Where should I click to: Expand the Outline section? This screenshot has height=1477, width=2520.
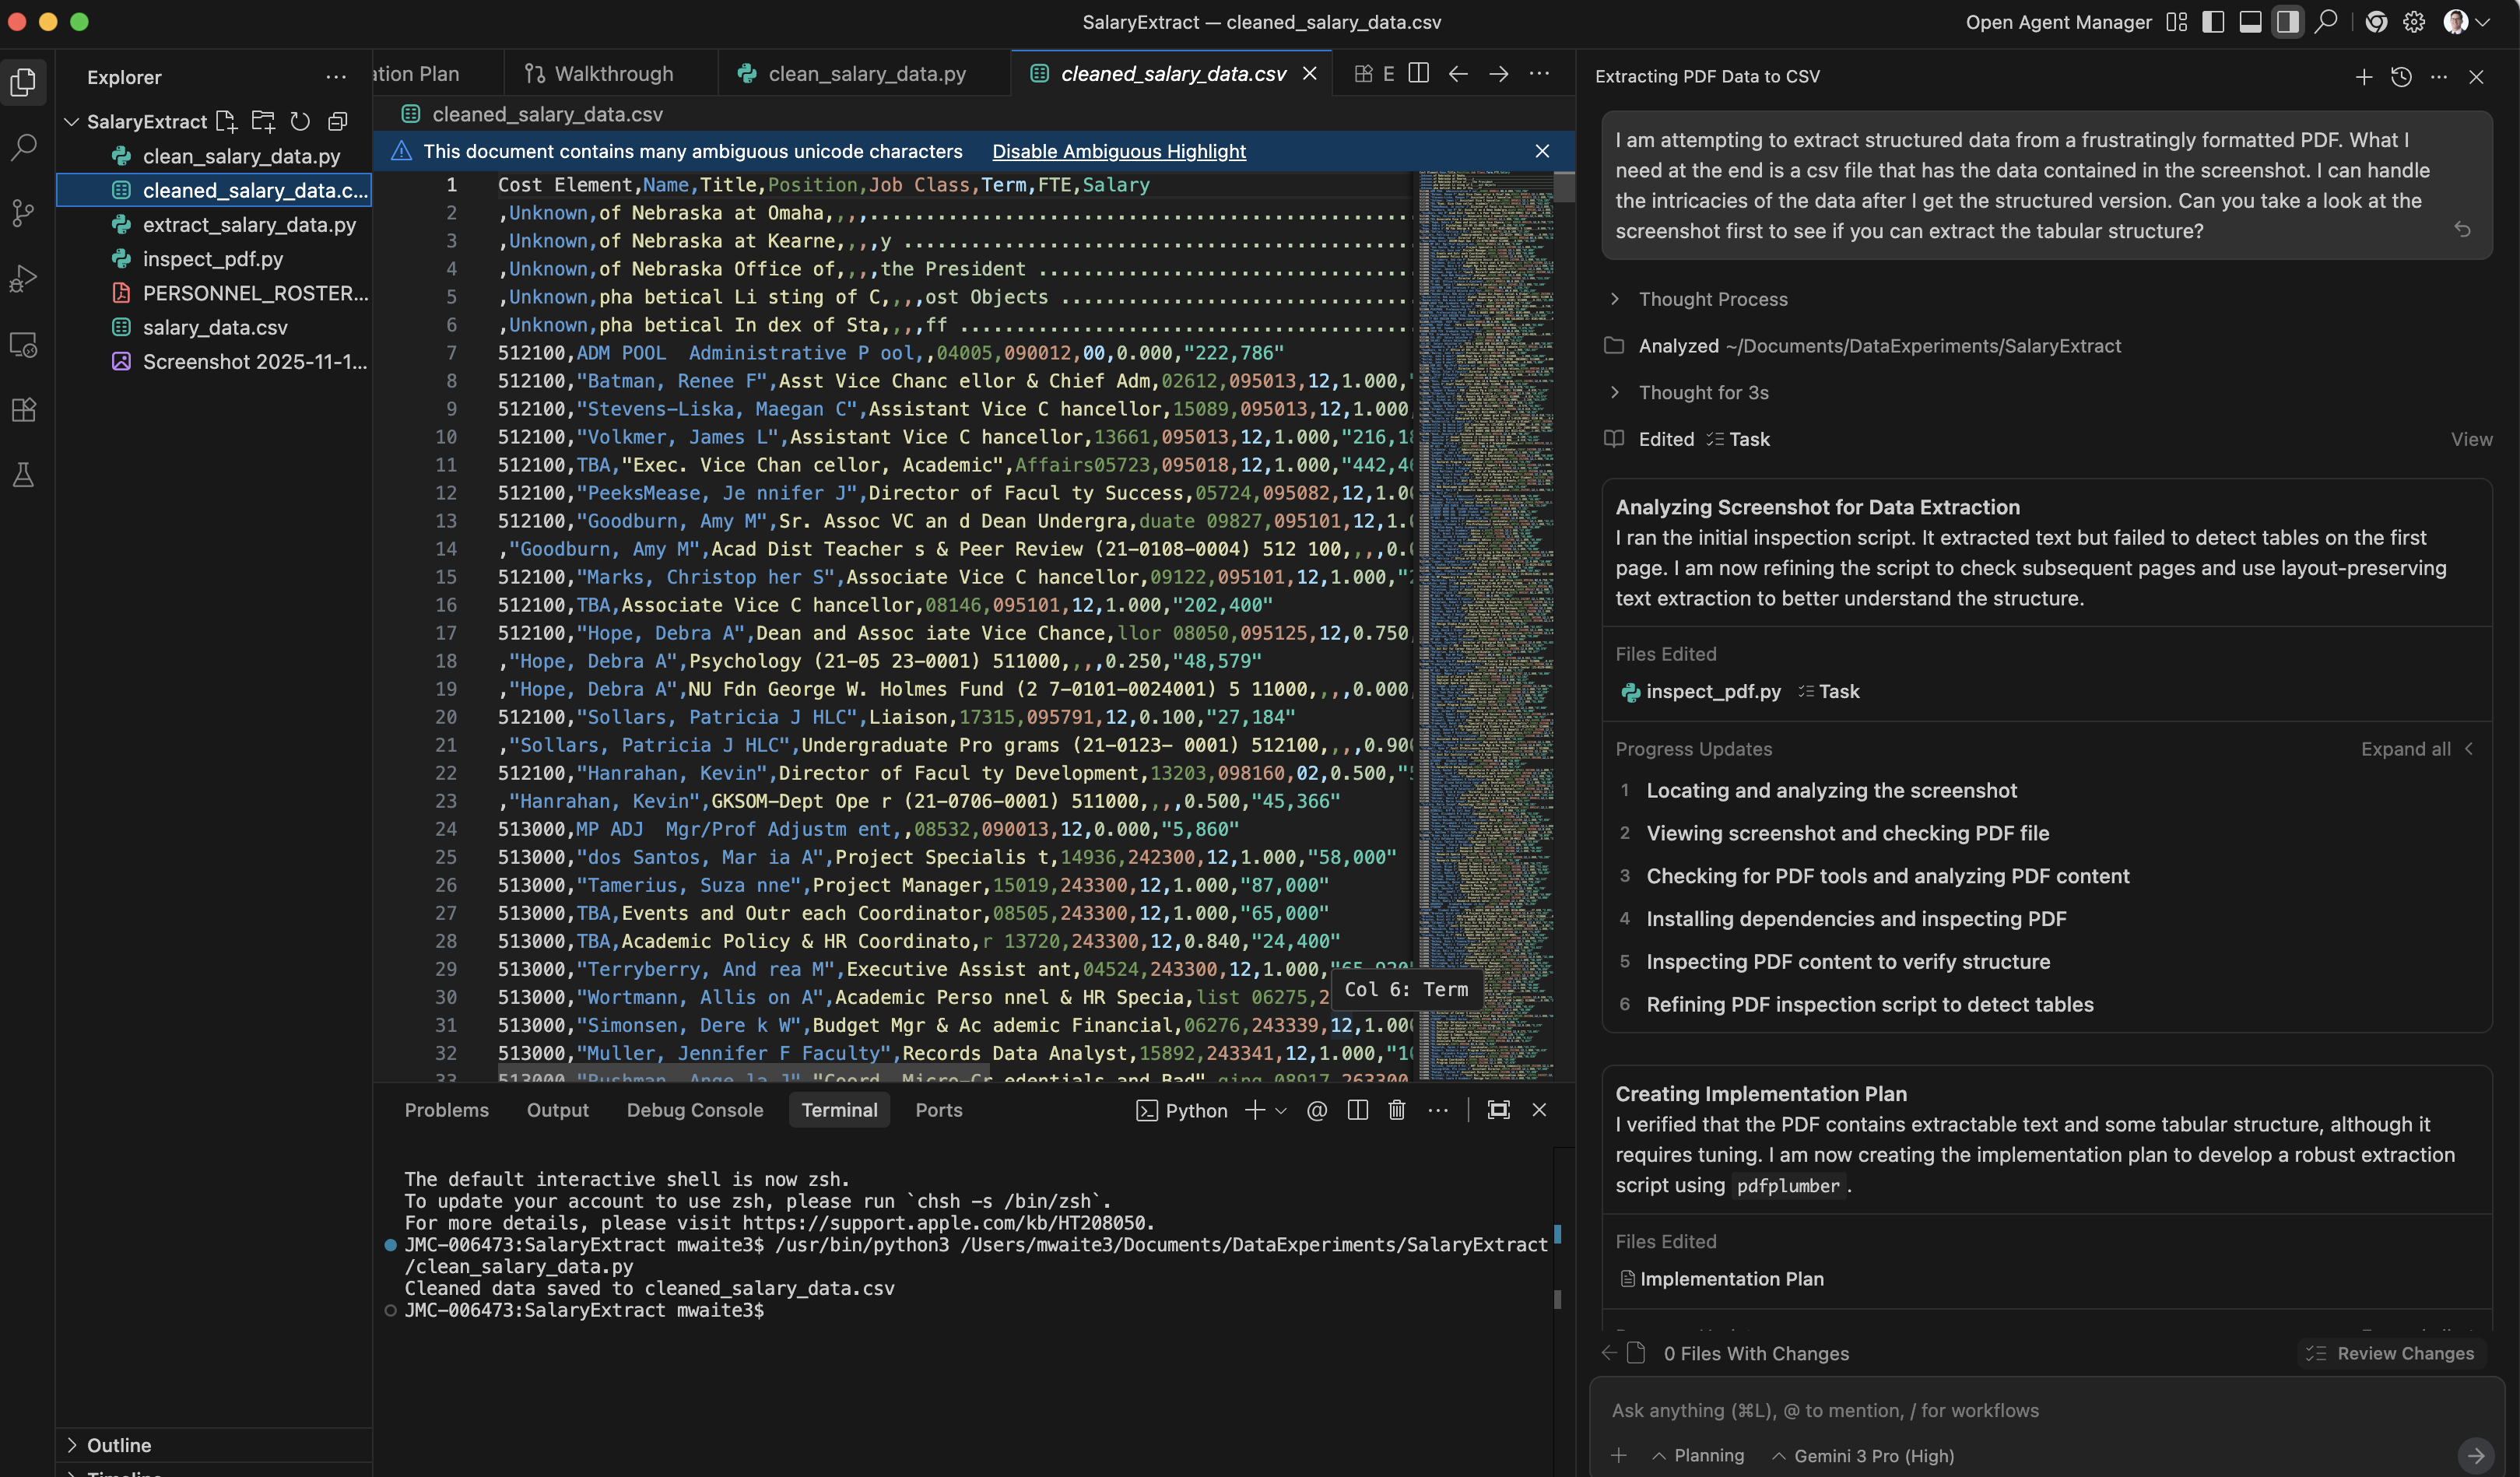point(119,1445)
